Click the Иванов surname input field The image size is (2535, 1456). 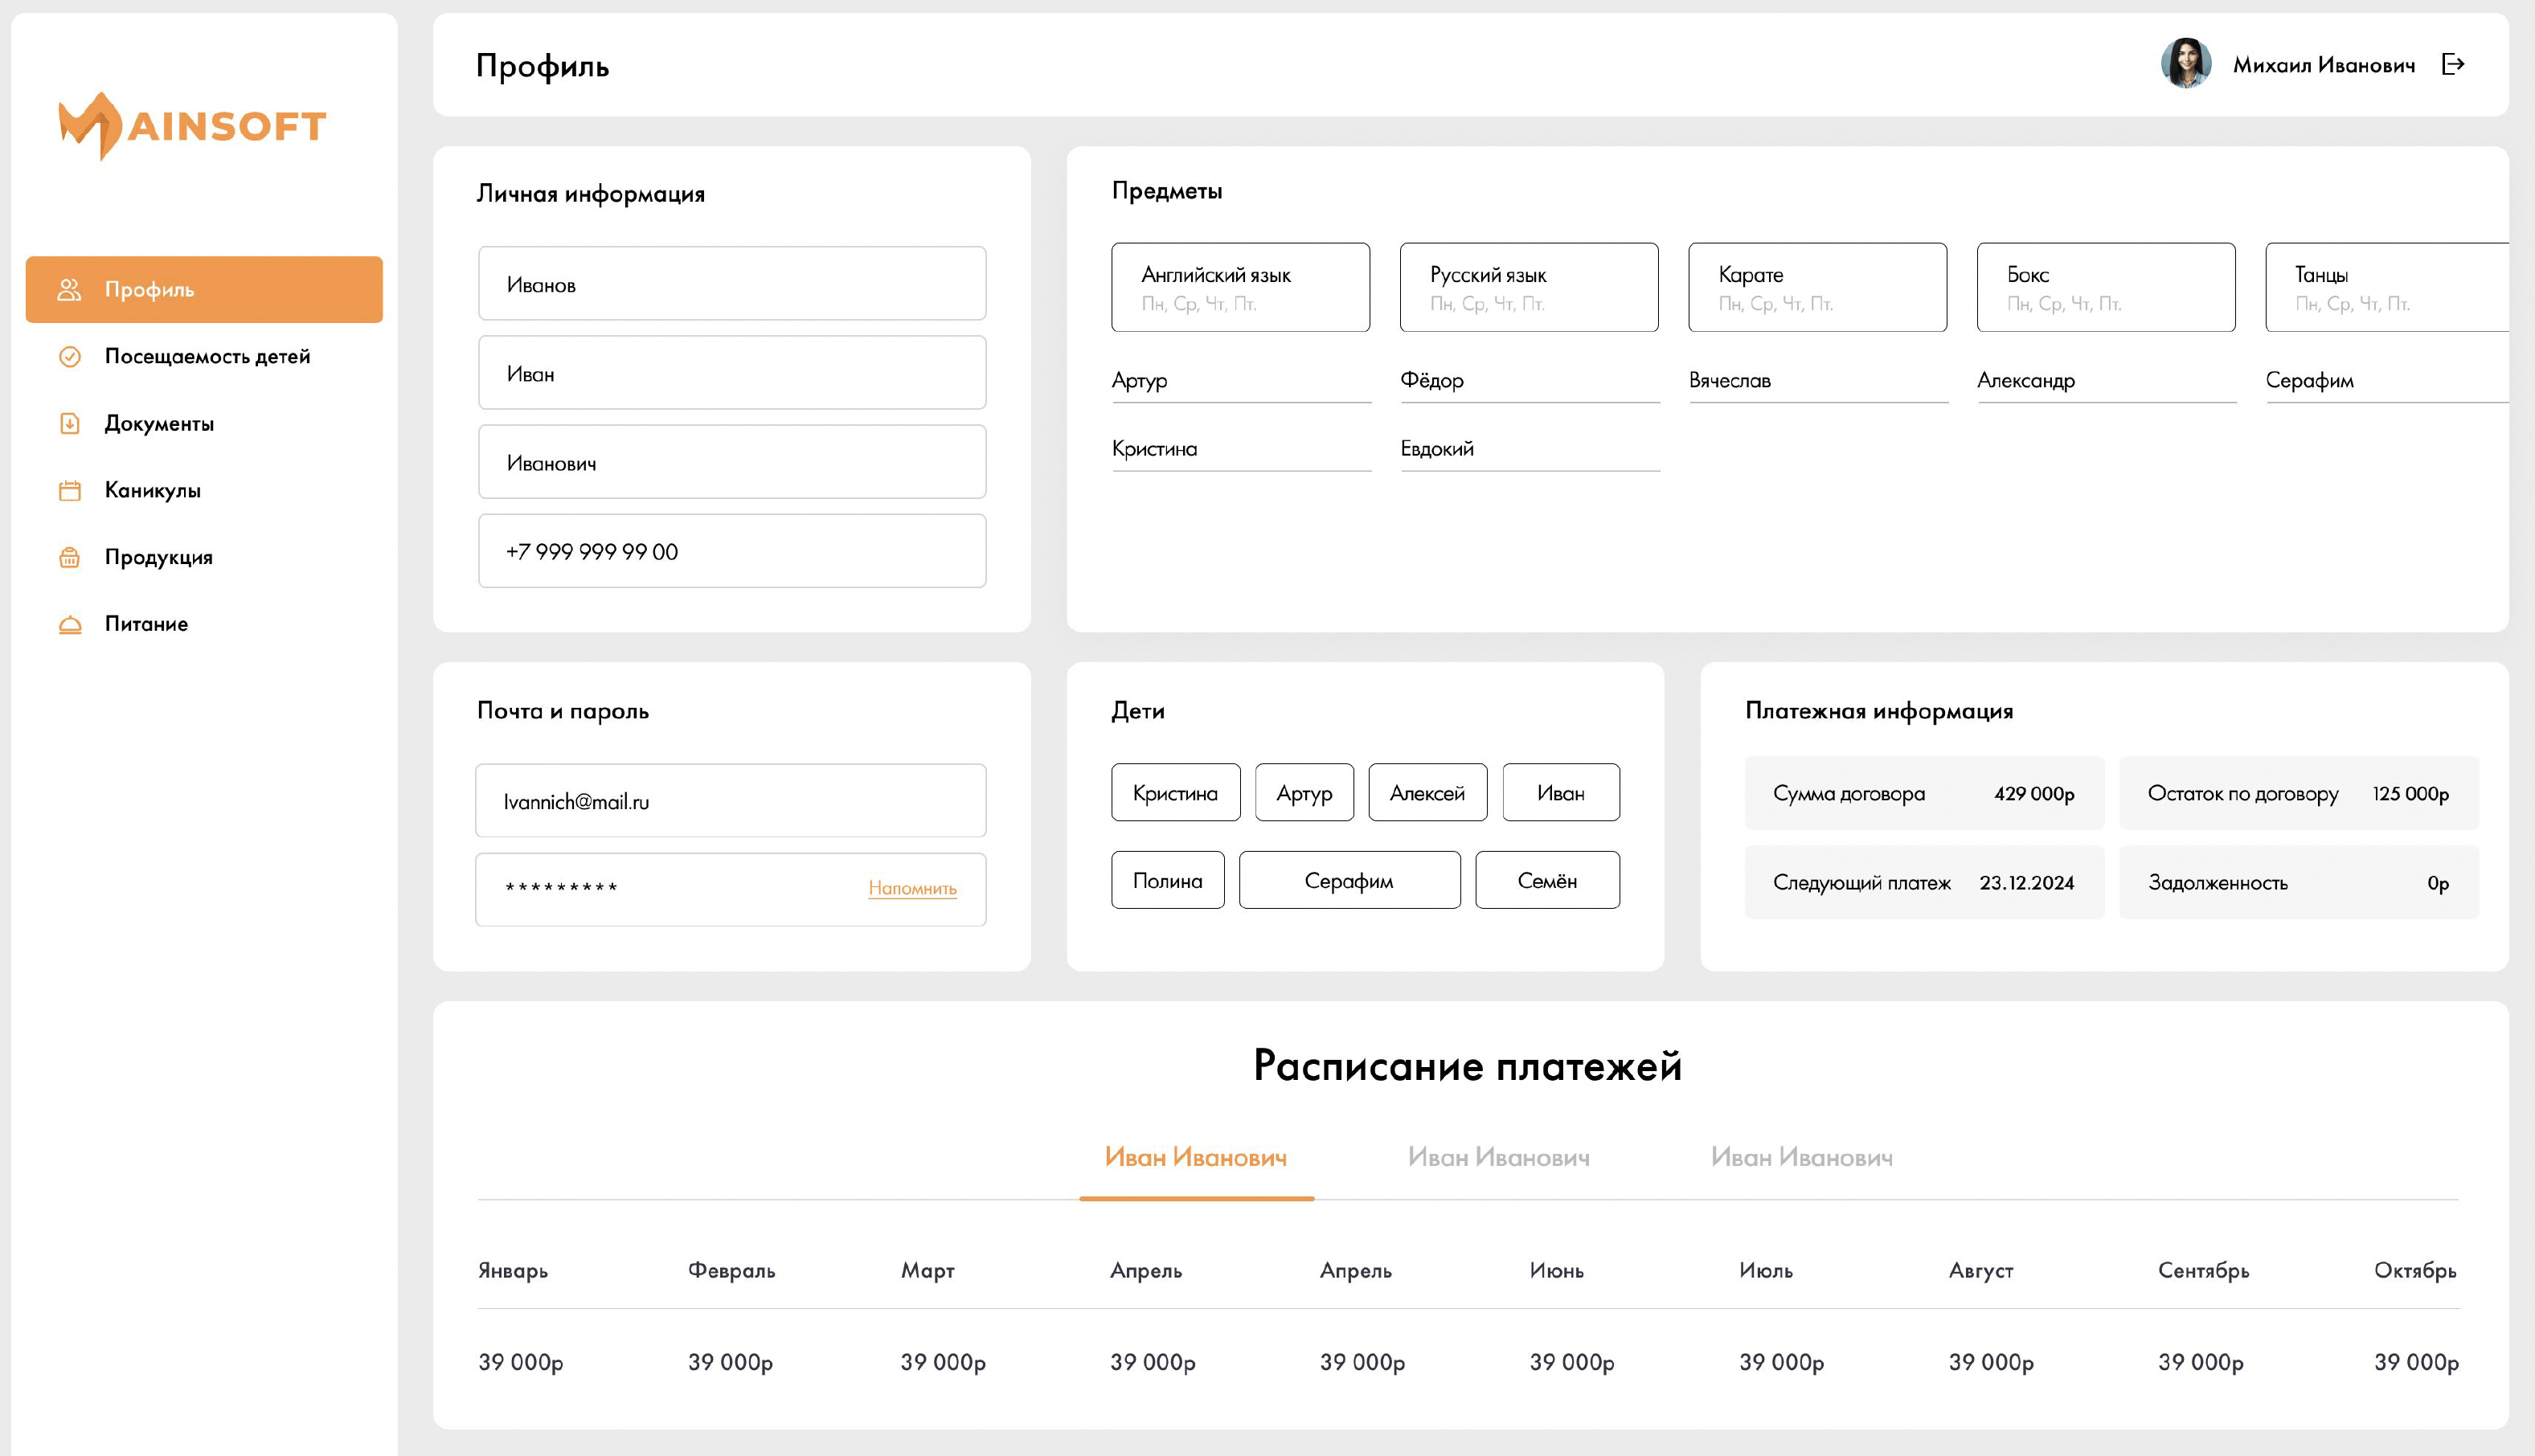click(x=731, y=284)
